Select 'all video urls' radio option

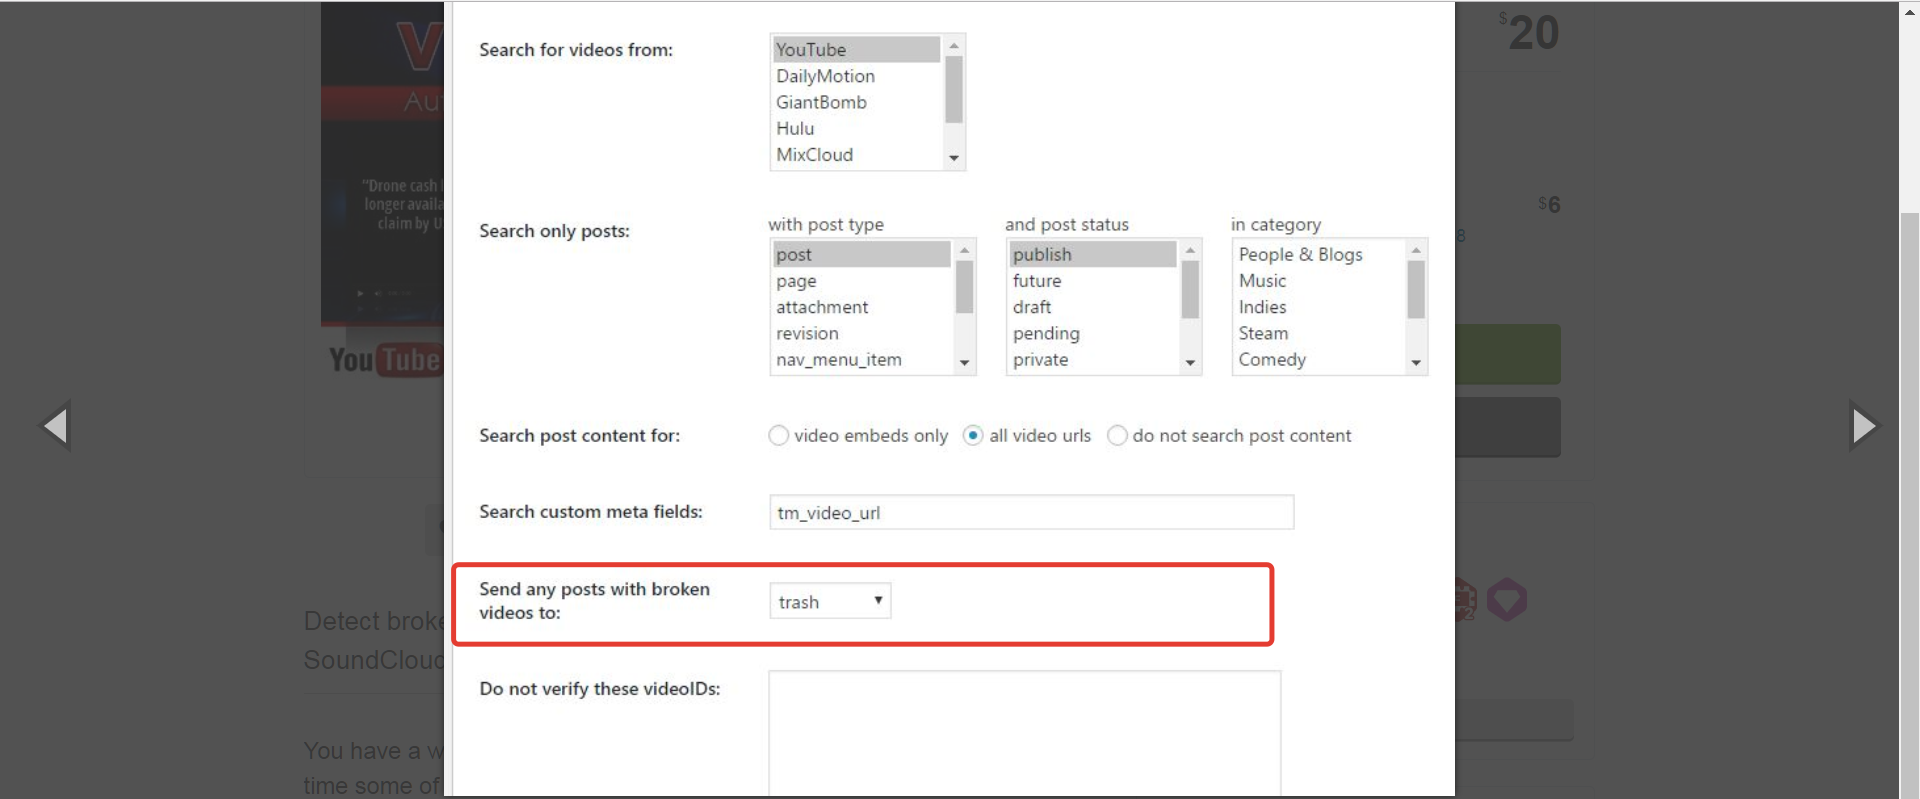(973, 436)
